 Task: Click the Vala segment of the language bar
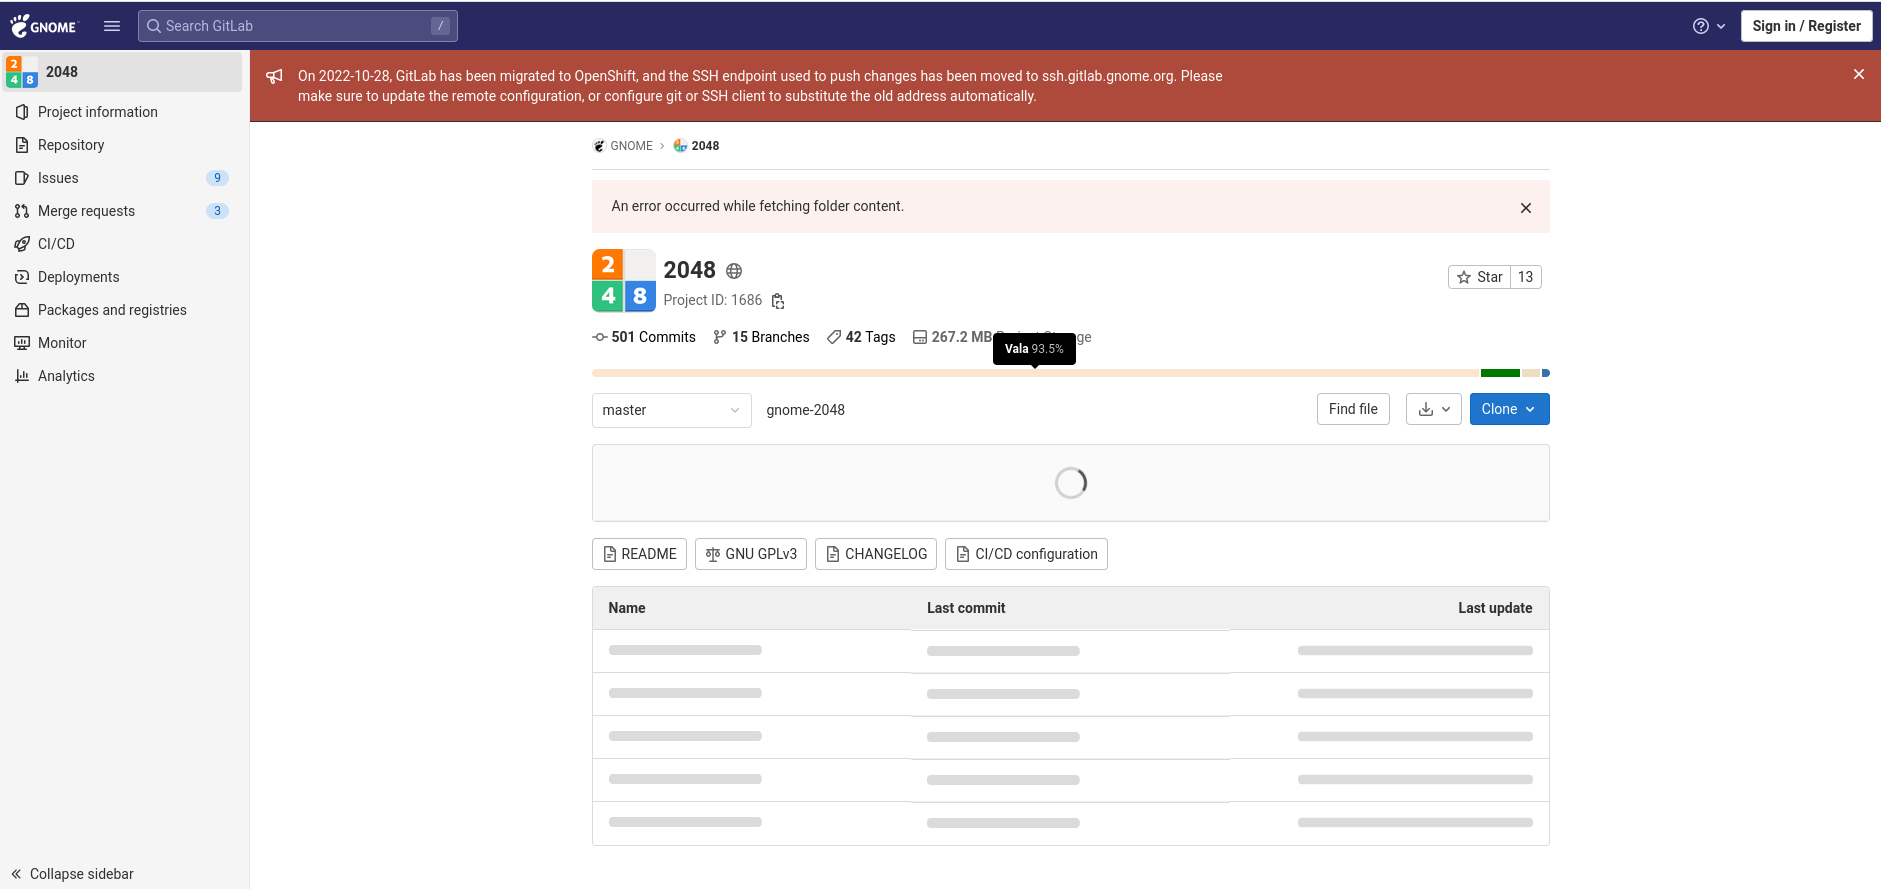click(x=1036, y=373)
